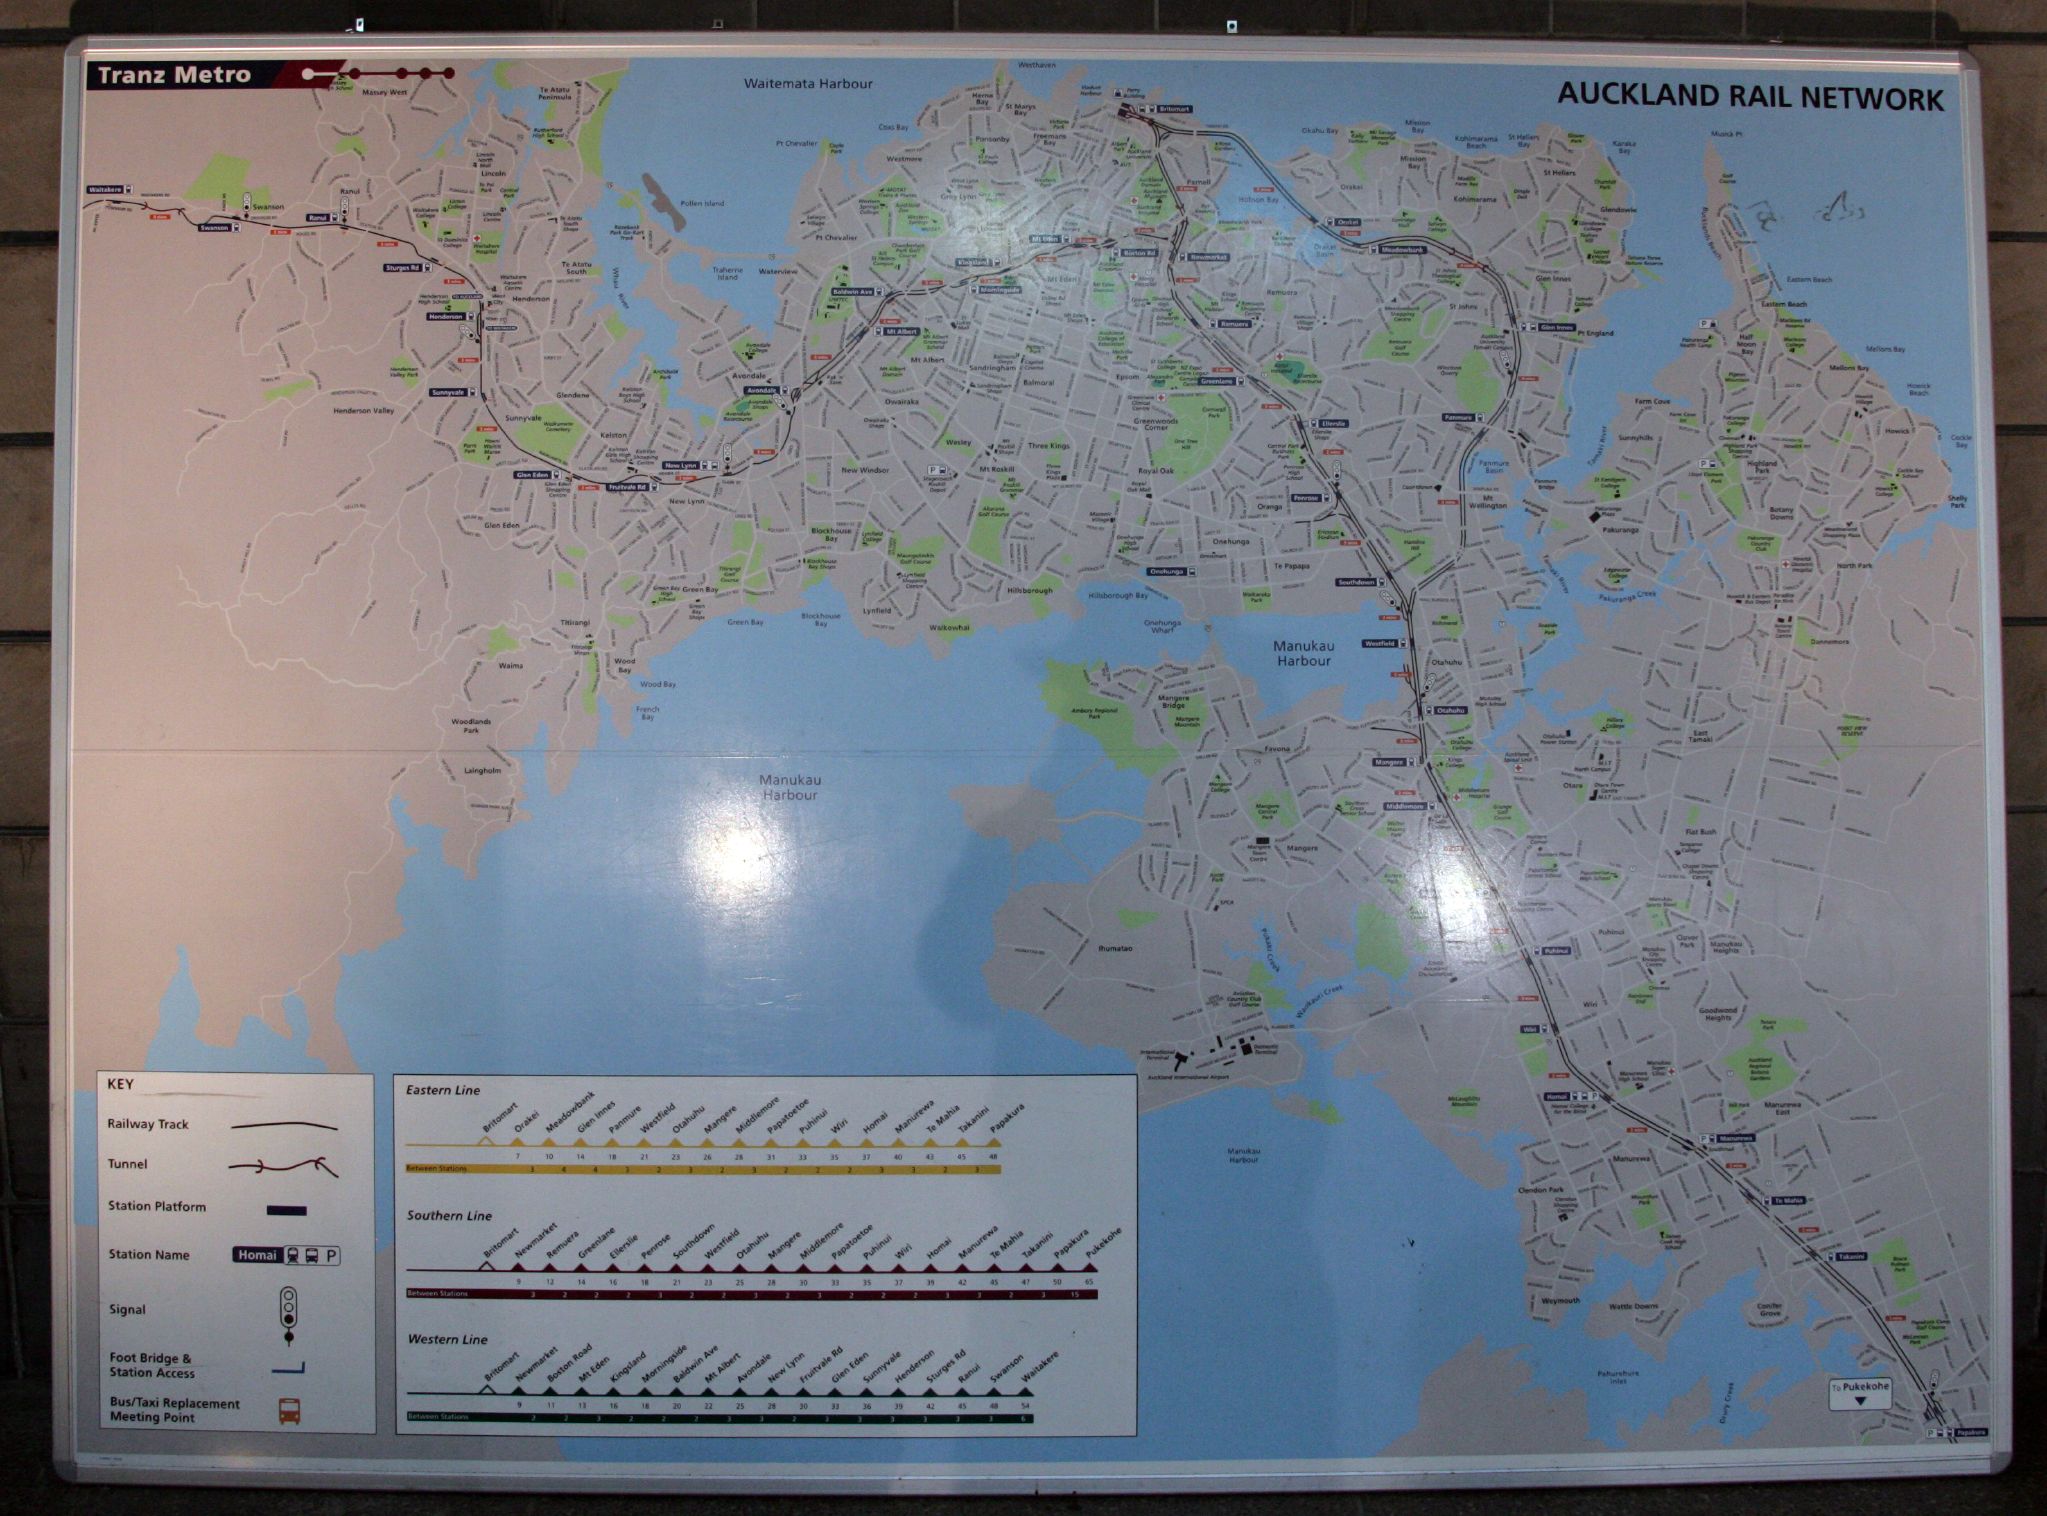Click the Te Papapa label
The image size is (2047, 1516).
pyautogui.click(x=1291, y=566)
